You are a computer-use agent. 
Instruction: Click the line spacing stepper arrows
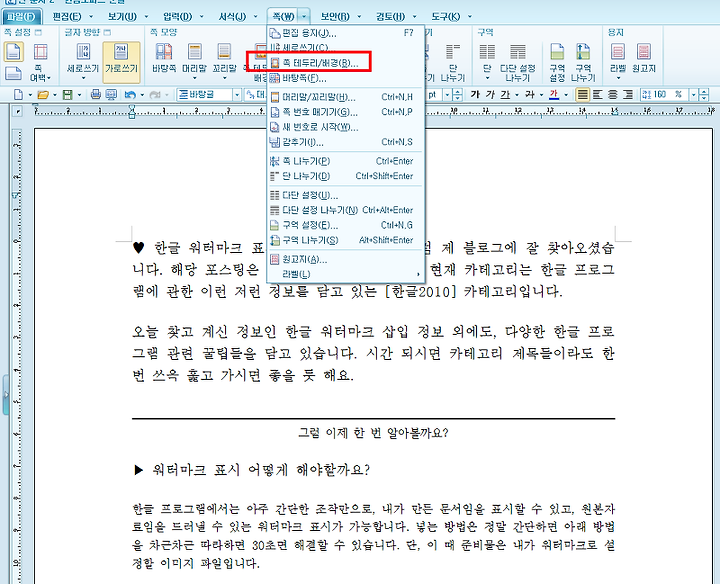[704, 95]
